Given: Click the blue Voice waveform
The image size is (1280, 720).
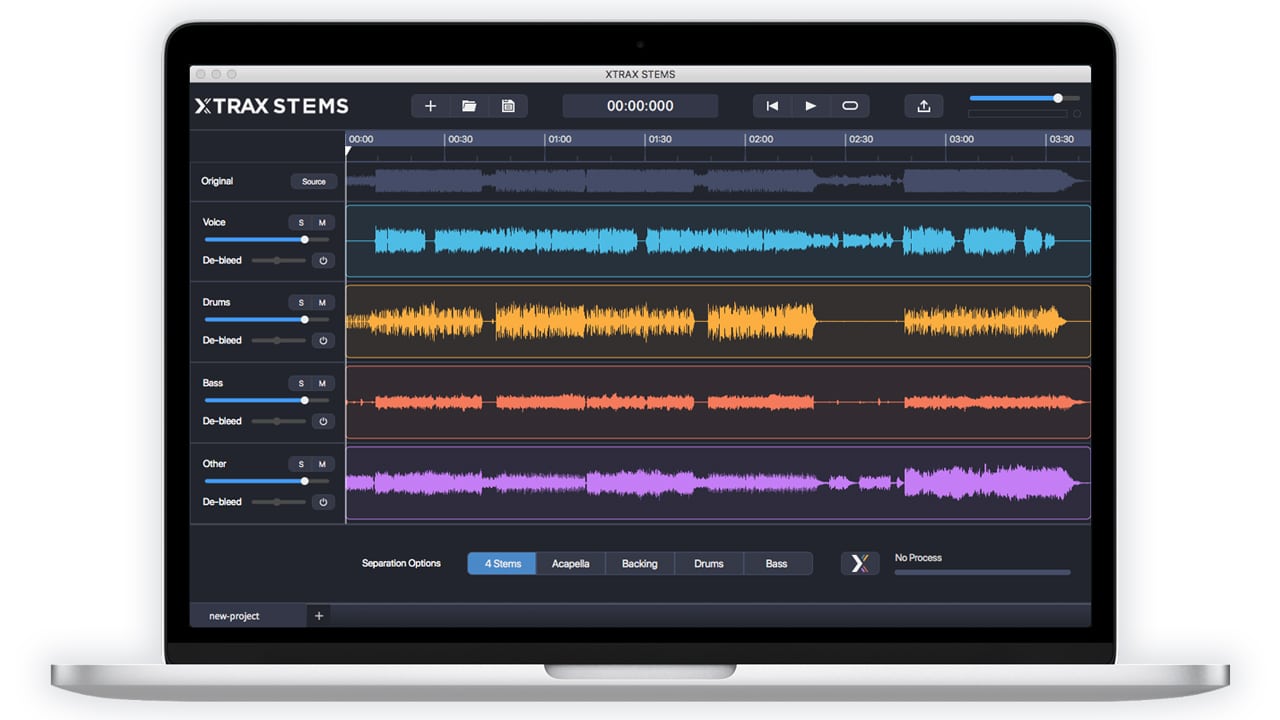Looking at the screenshot, I should pos(718,241).
